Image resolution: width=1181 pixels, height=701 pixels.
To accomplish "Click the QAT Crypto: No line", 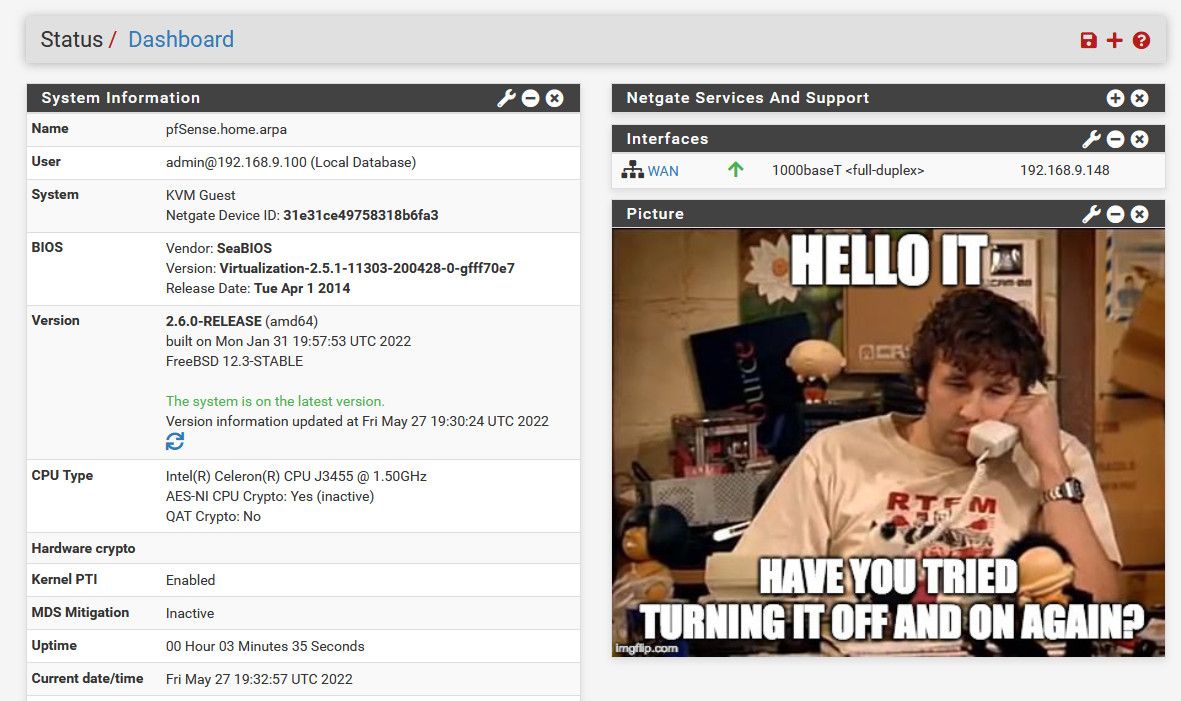I will click(x=213, y=517).
